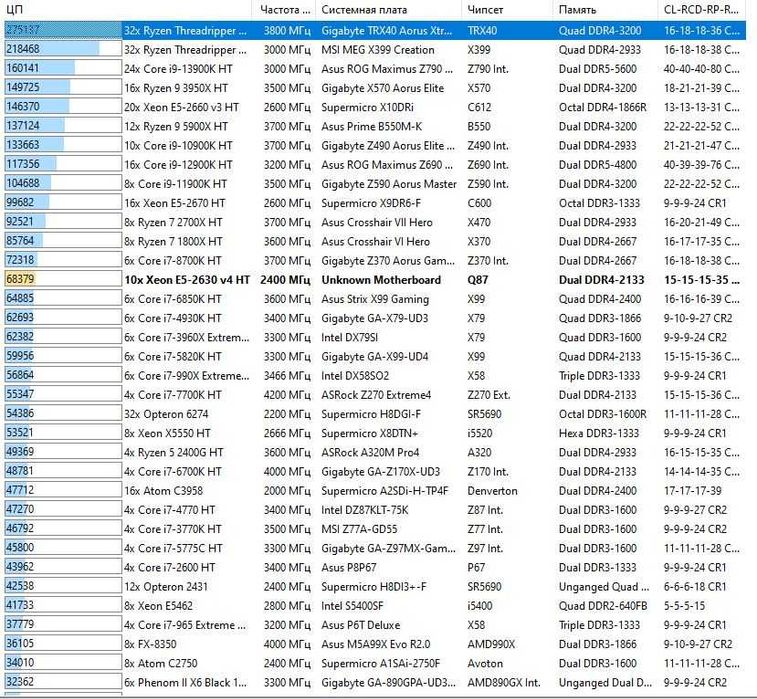
Task: Sort by the Память column header
Action: [x=605, y=9]
